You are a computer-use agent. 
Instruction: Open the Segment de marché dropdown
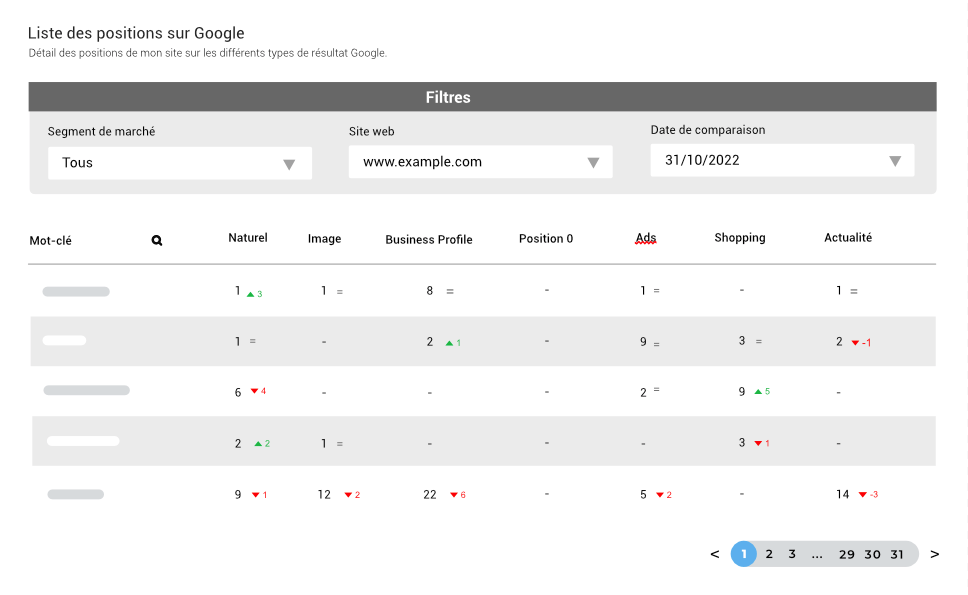(180, 163)
